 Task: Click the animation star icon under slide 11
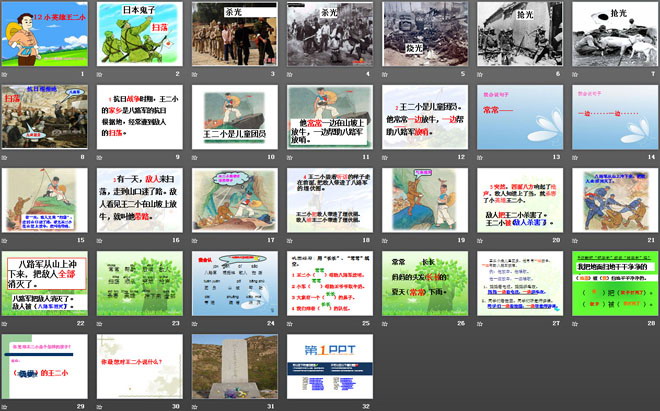(290, 157)
